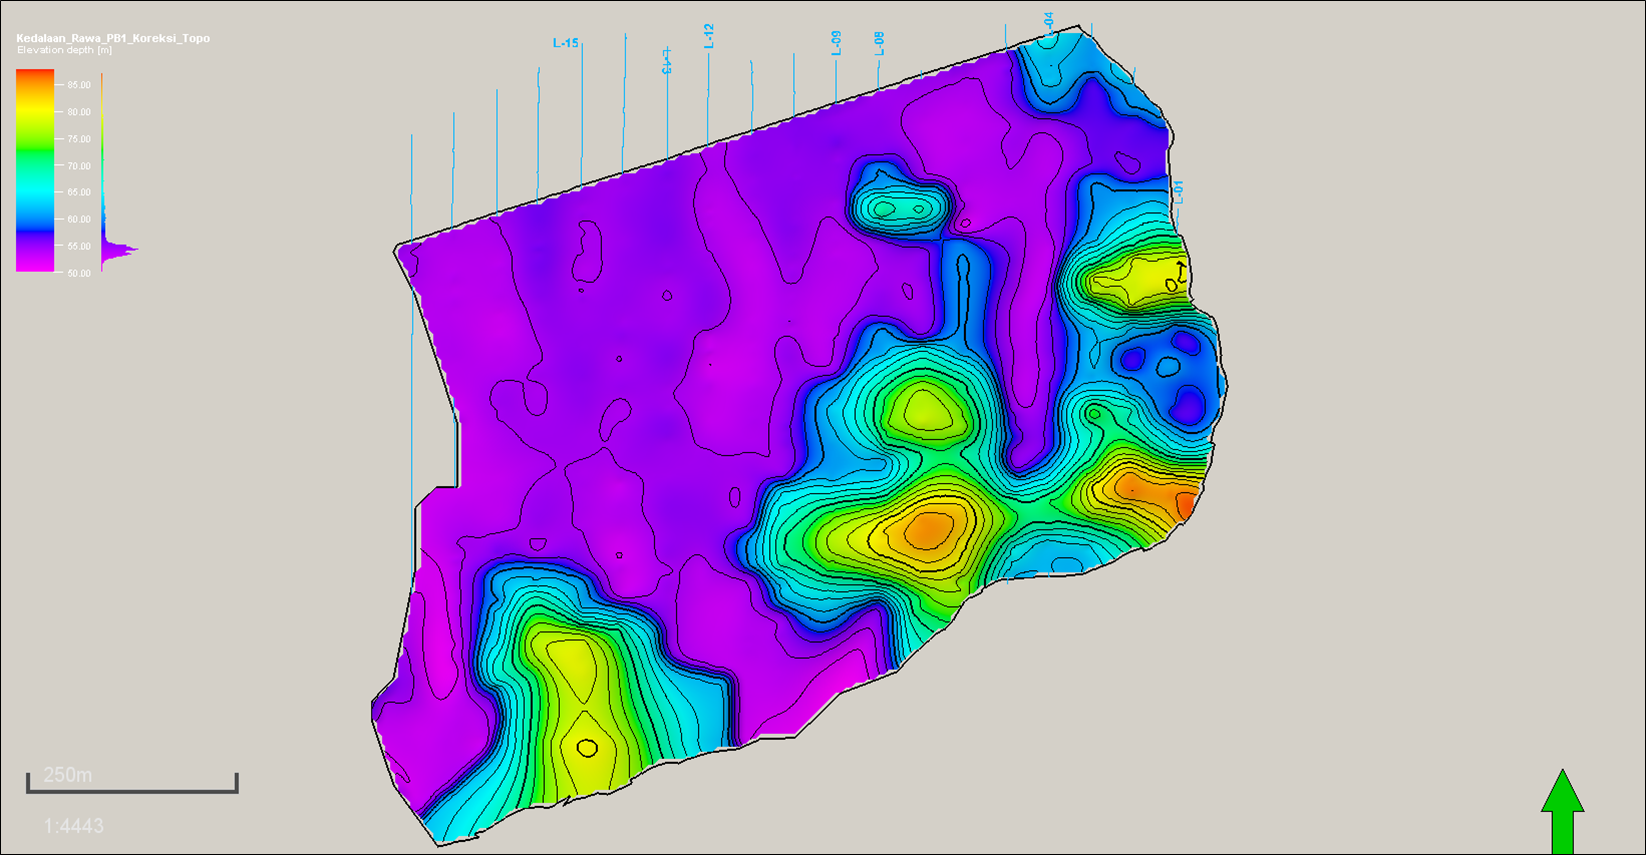The width and height of the screenshot is (1646, 855).
Task: Click the L-08 survey line label
Action: point(879,43)
